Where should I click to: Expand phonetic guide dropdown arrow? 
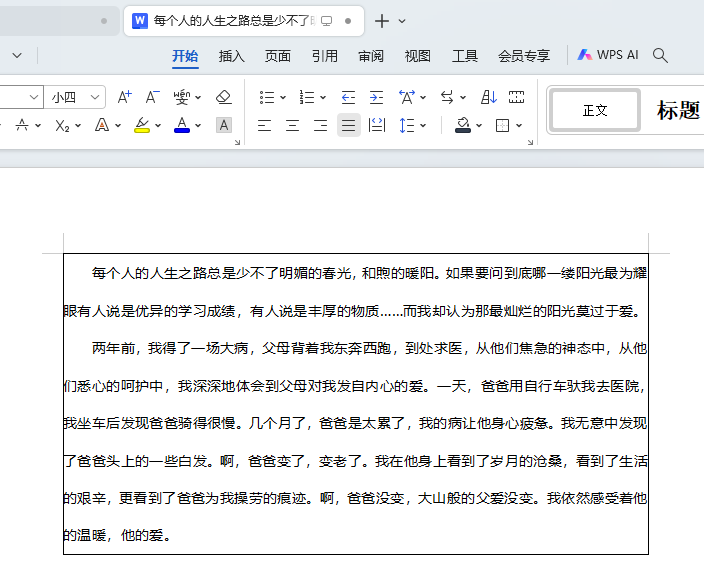pos(198,97)
